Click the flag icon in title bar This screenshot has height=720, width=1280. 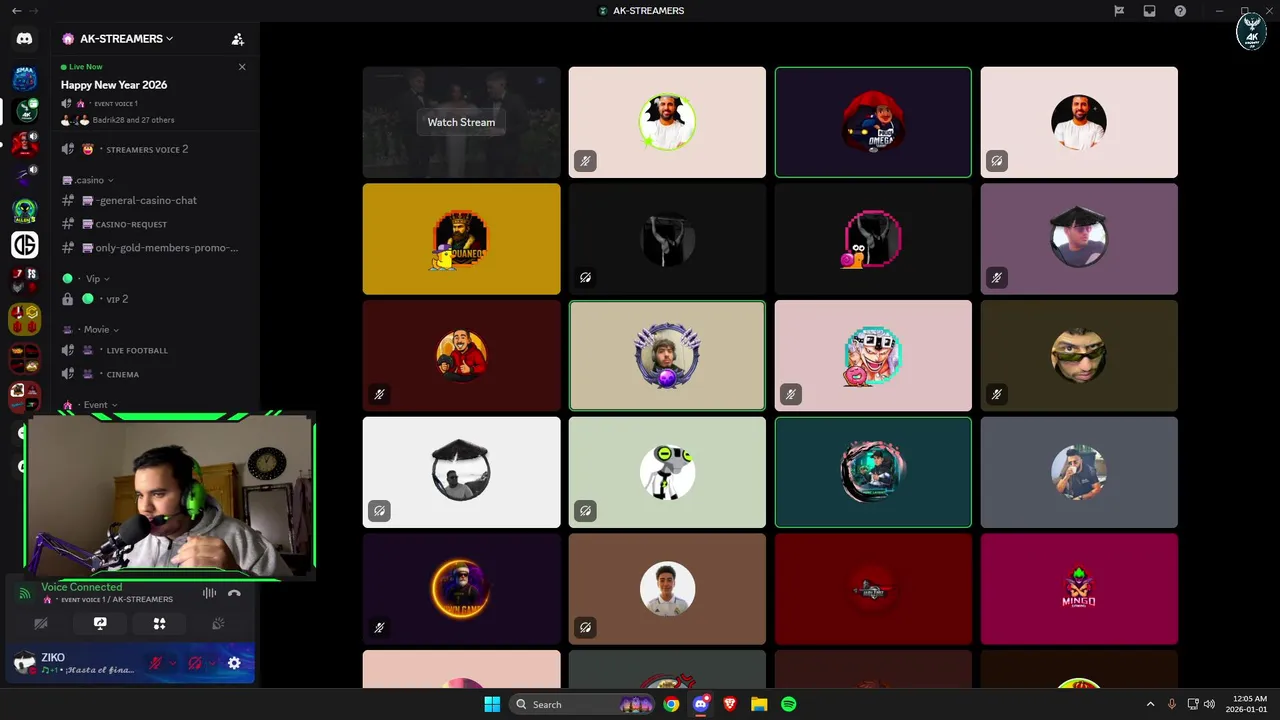tap(1119, 11)
